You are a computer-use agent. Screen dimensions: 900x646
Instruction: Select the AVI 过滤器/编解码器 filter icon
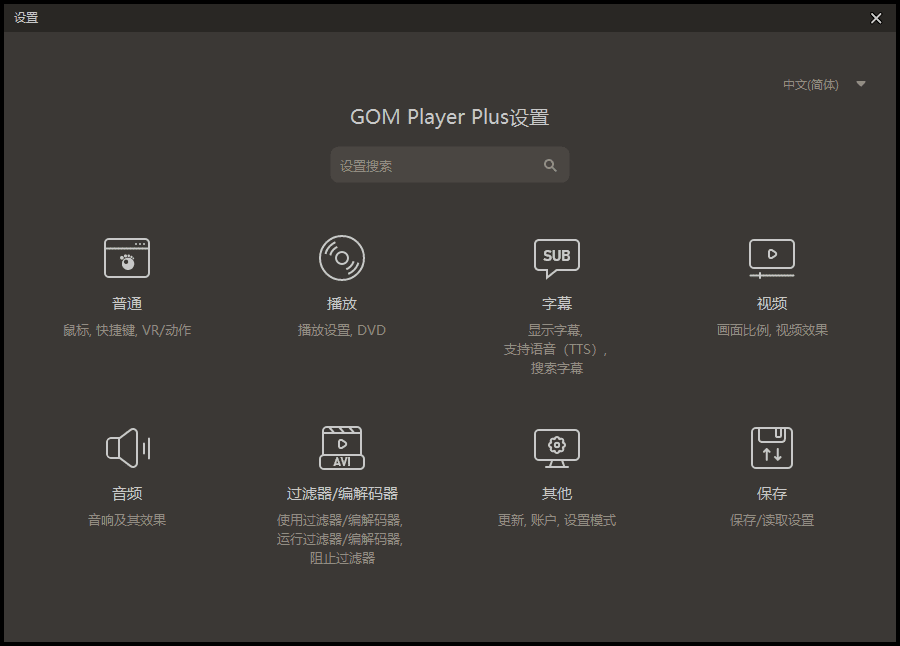click(342, 447)
